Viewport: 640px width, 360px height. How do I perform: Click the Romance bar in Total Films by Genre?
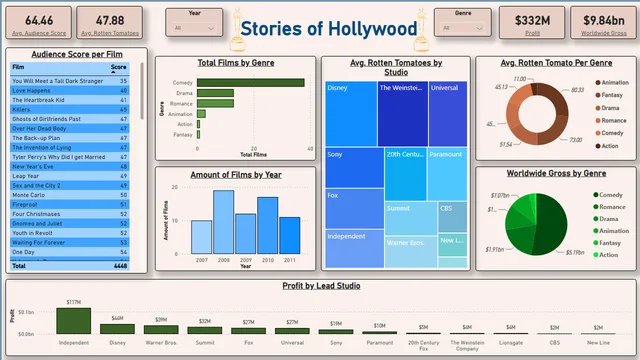(215, 103)
